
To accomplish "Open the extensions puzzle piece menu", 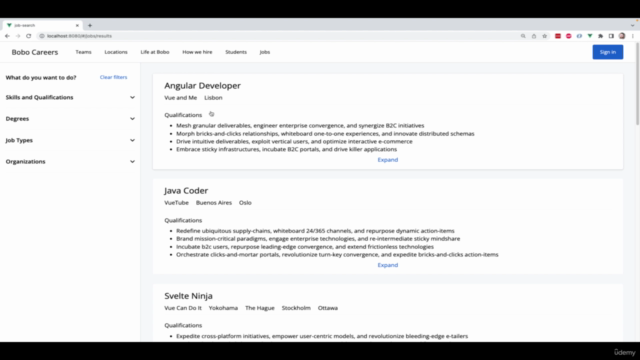I will [x=600, y=36].
